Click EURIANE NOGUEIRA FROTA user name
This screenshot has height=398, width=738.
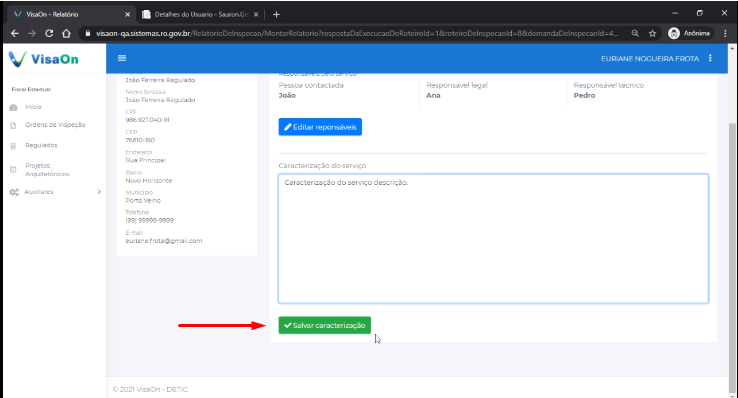tap(650, 59)
